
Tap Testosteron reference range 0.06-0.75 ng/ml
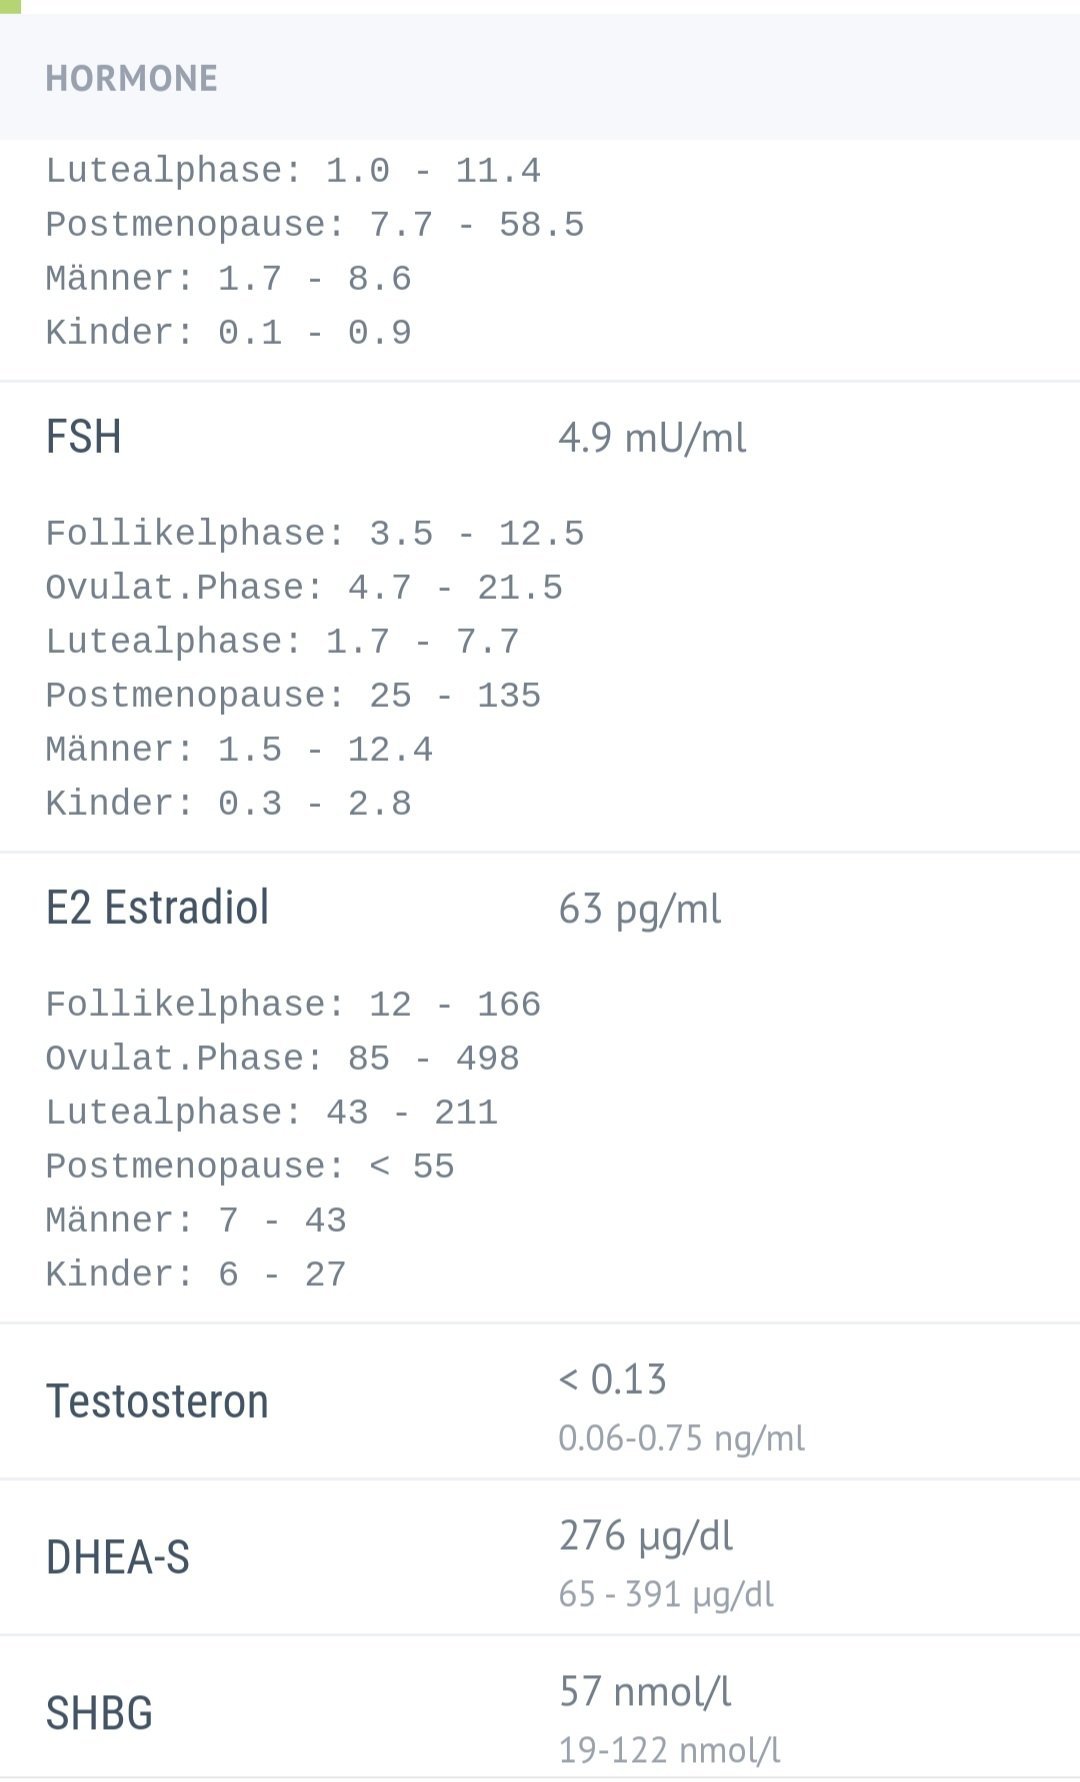click(681, 1438)
